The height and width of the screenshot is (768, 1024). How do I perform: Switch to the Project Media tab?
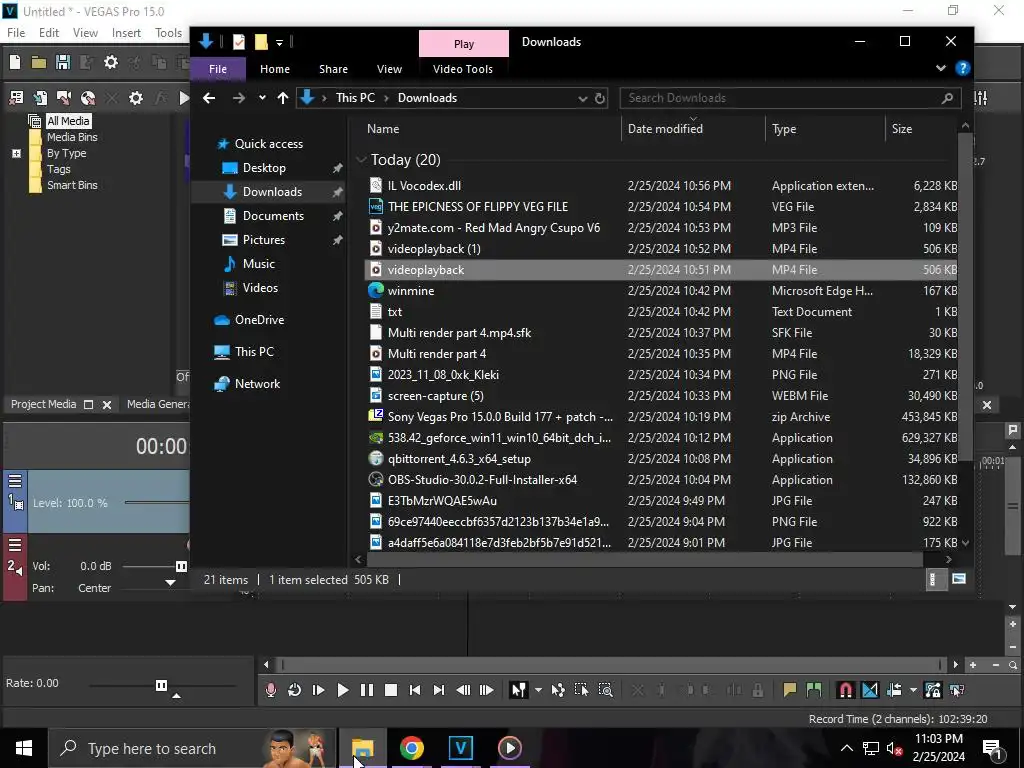click(43, 404)
